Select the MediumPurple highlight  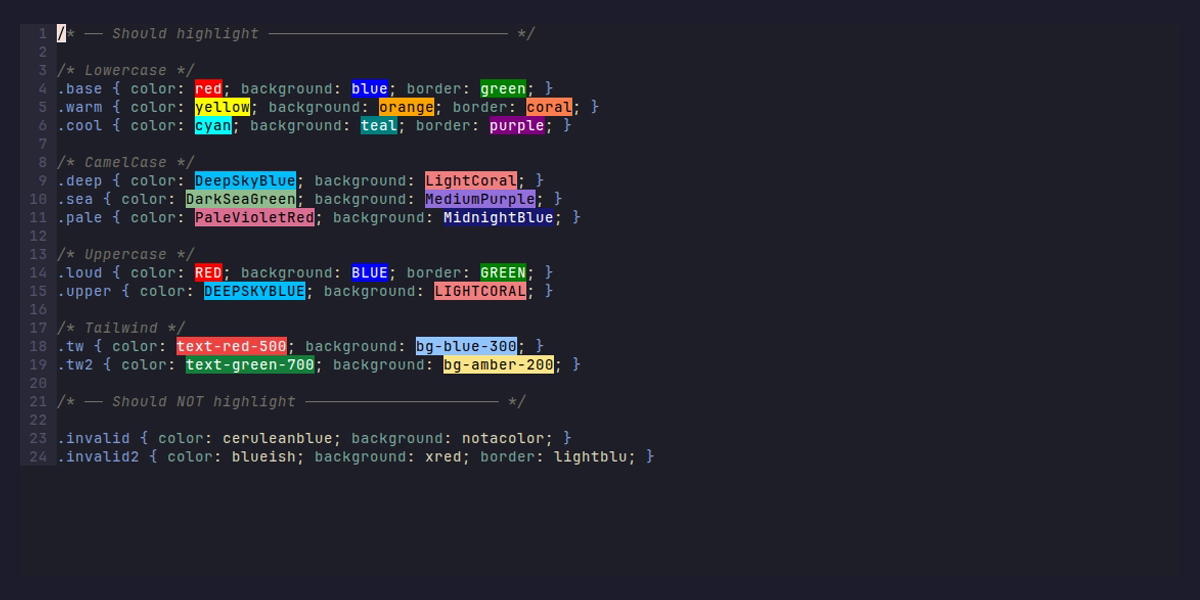(480, 199)
